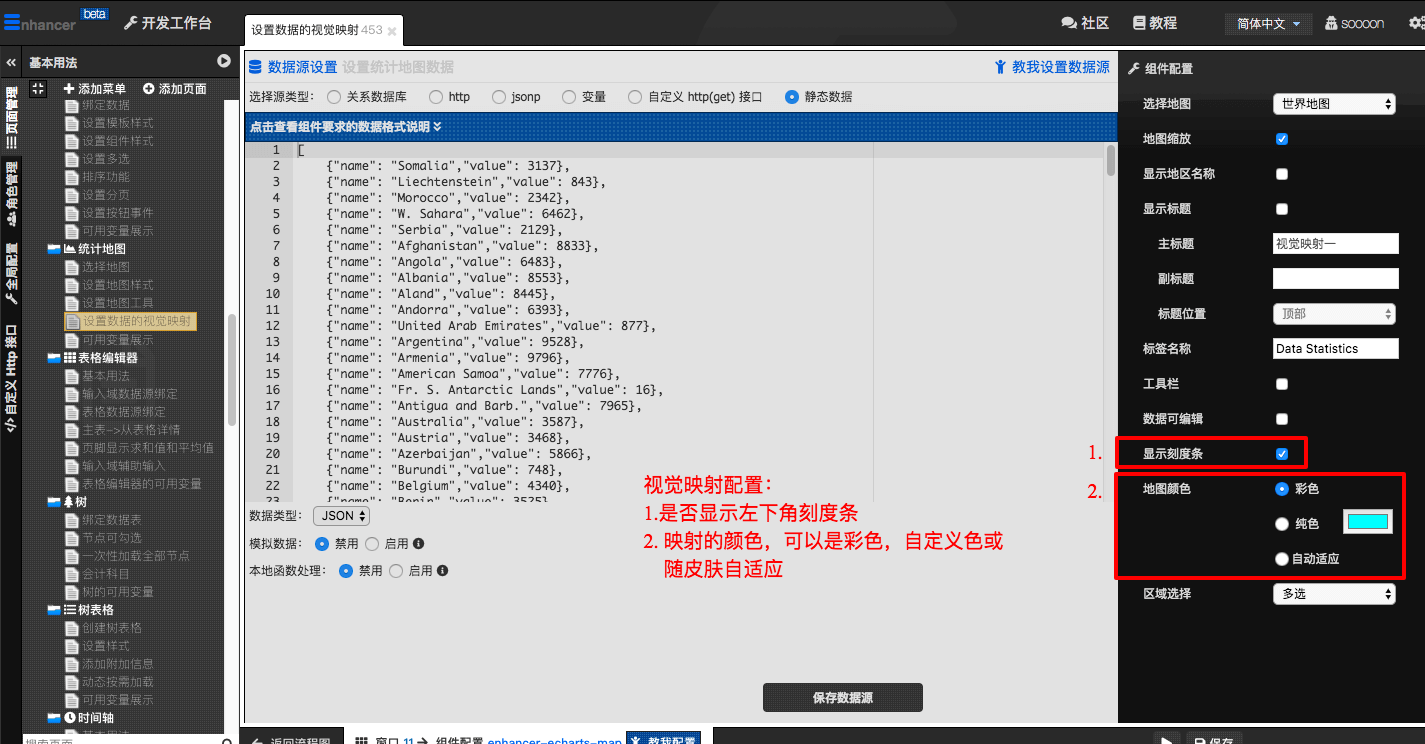Open the 选择地图 world map dropdown
The width and height of the screenshot is (1425, 744).
click(1334, 104)
